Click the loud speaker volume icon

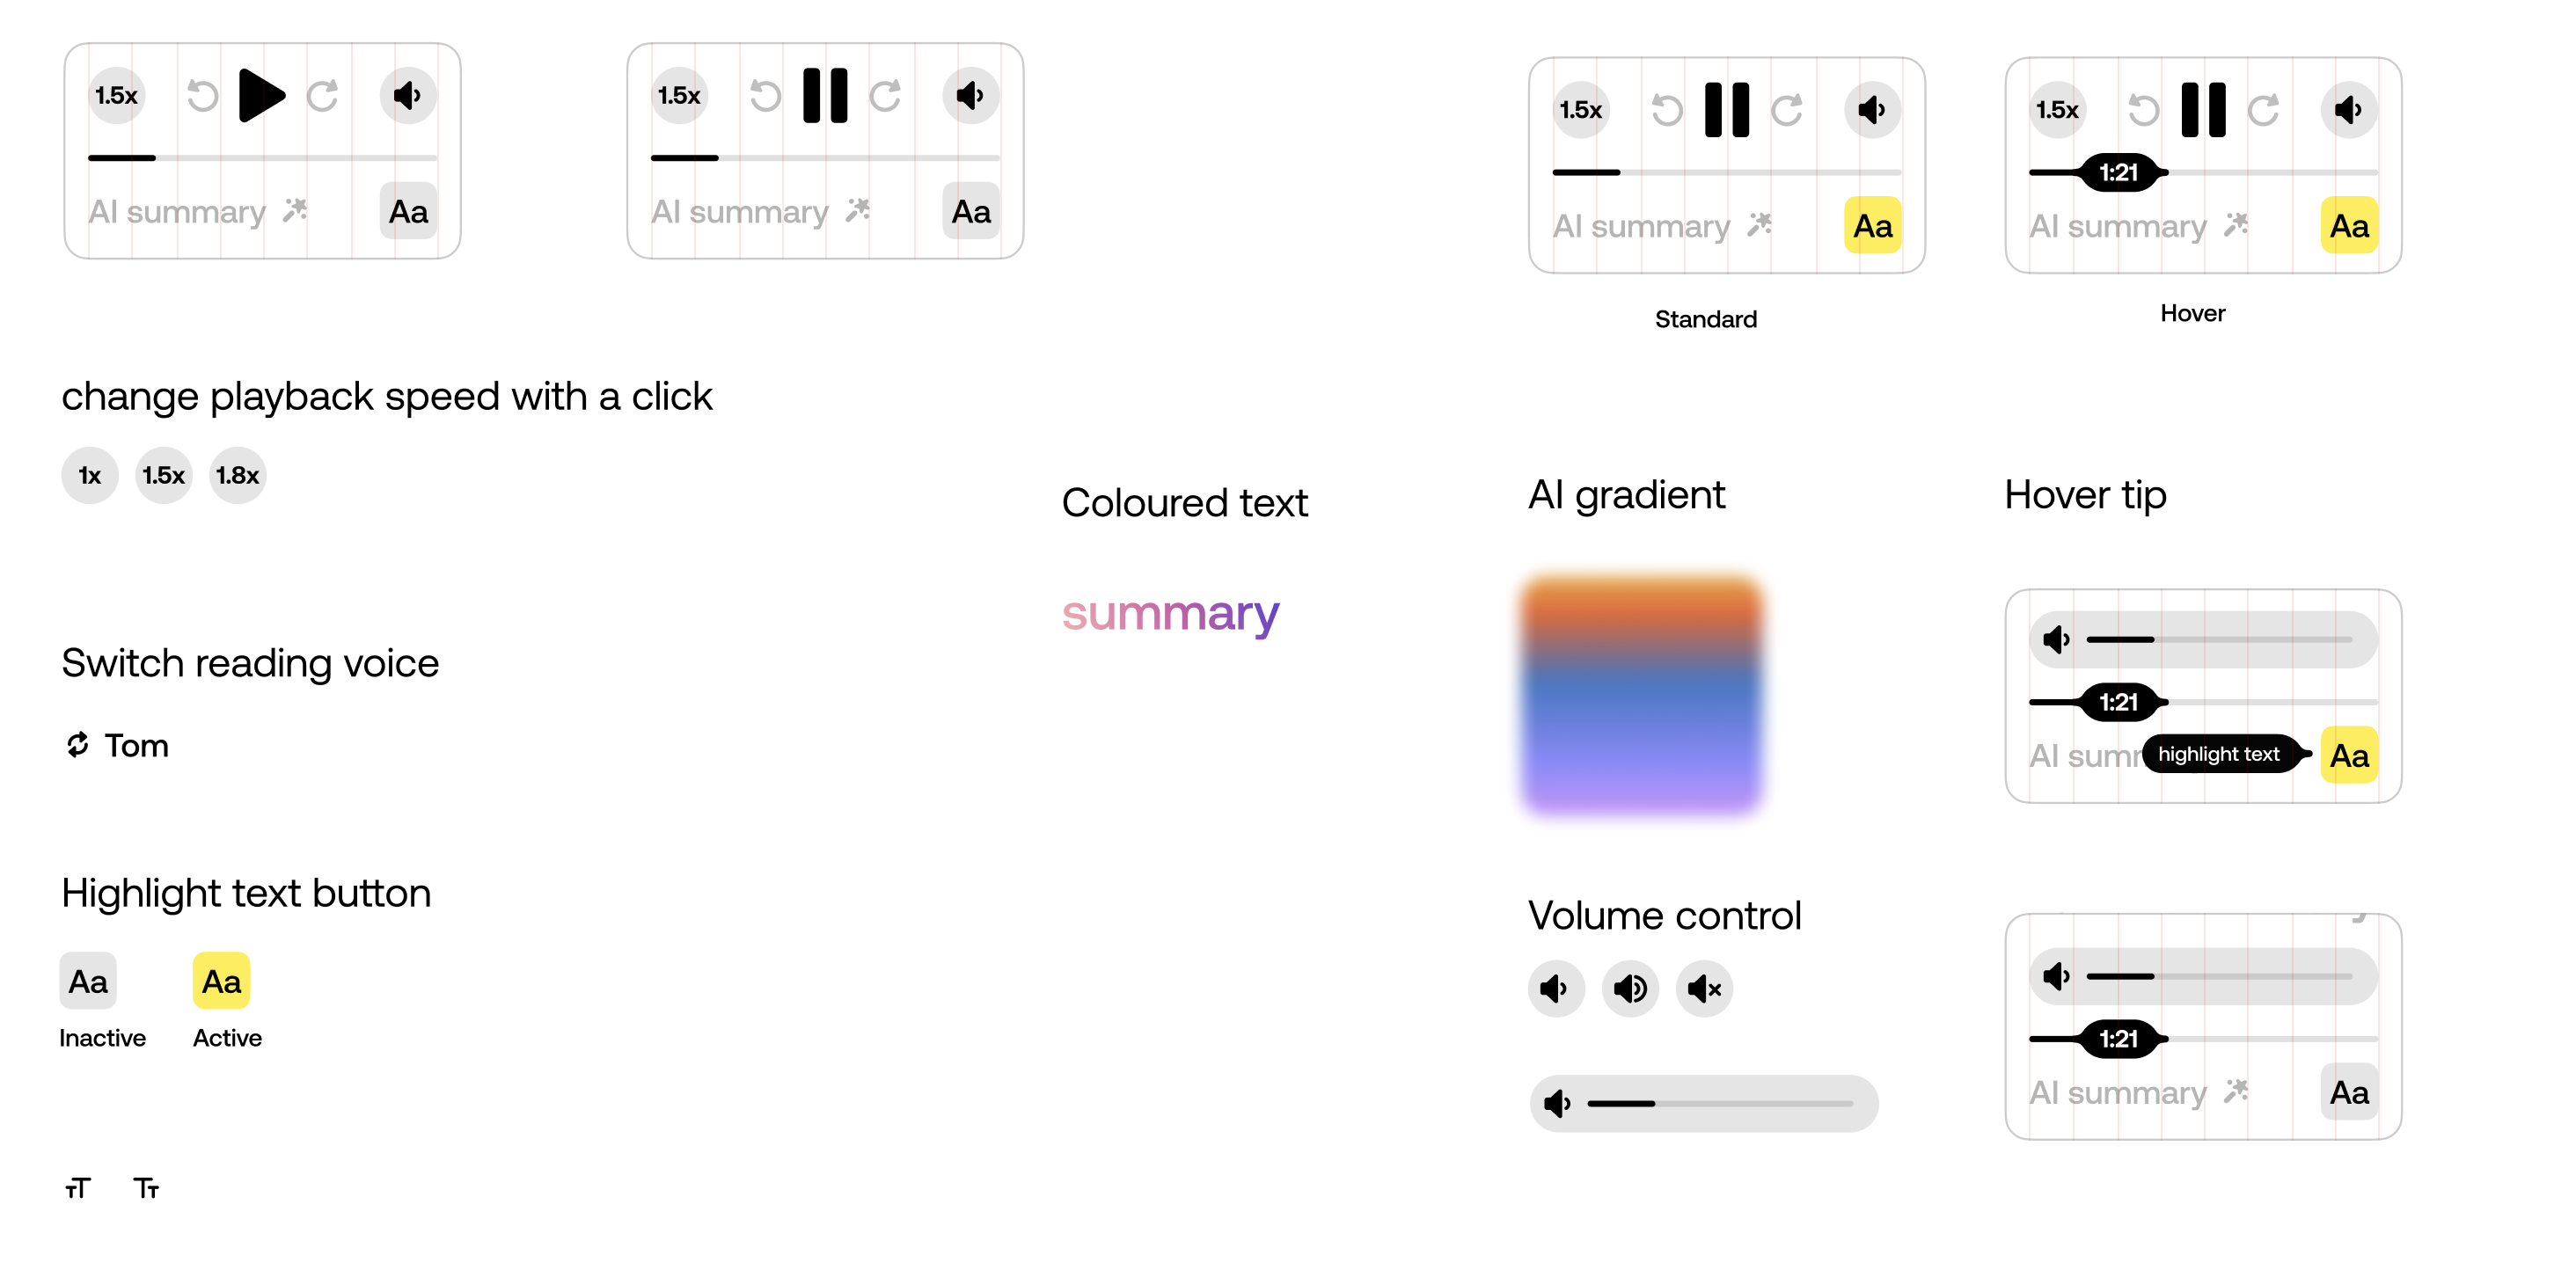click(1630, 989)
